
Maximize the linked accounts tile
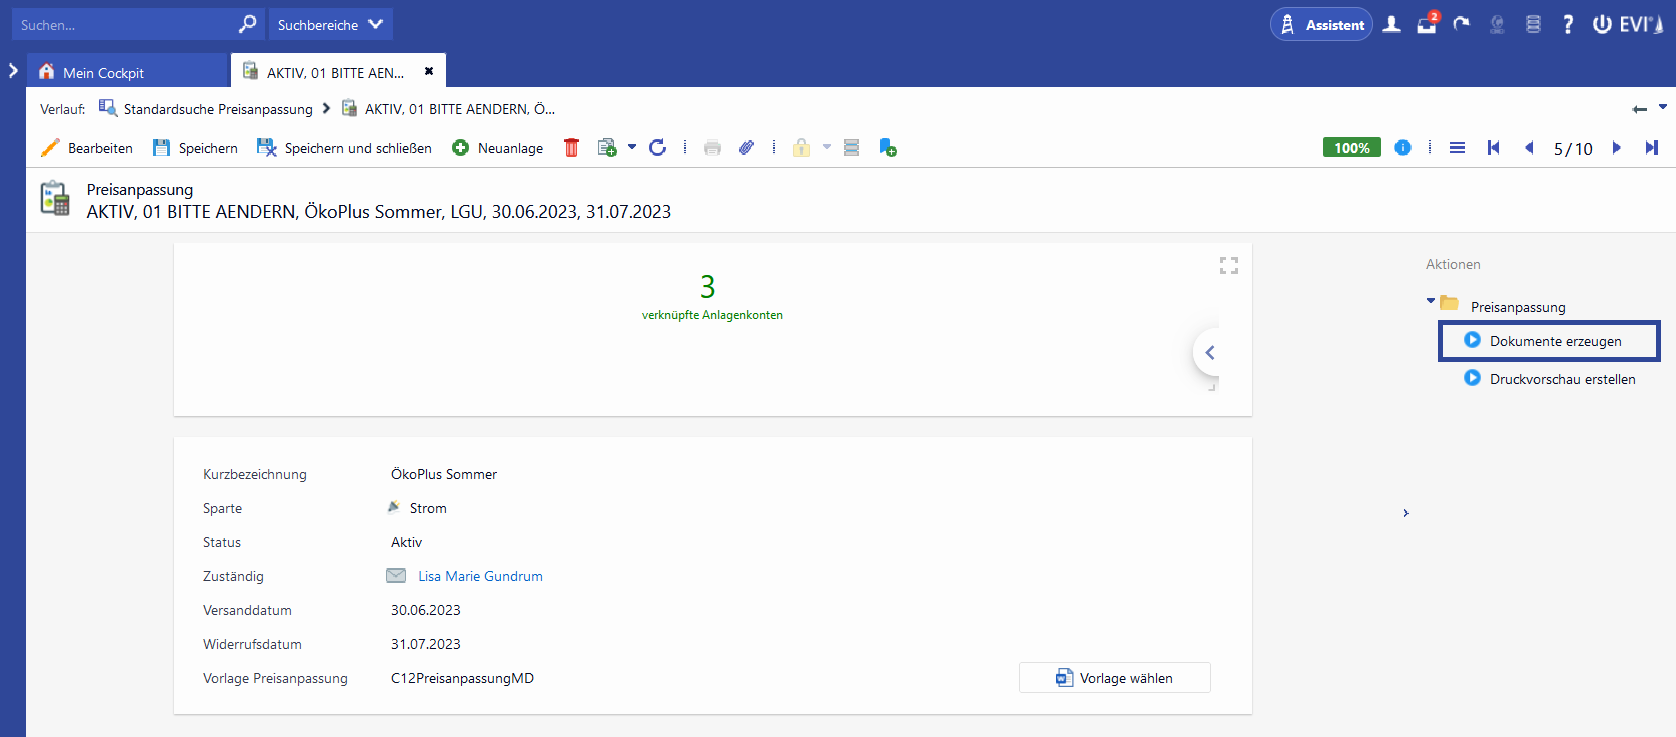(1228, 265)
